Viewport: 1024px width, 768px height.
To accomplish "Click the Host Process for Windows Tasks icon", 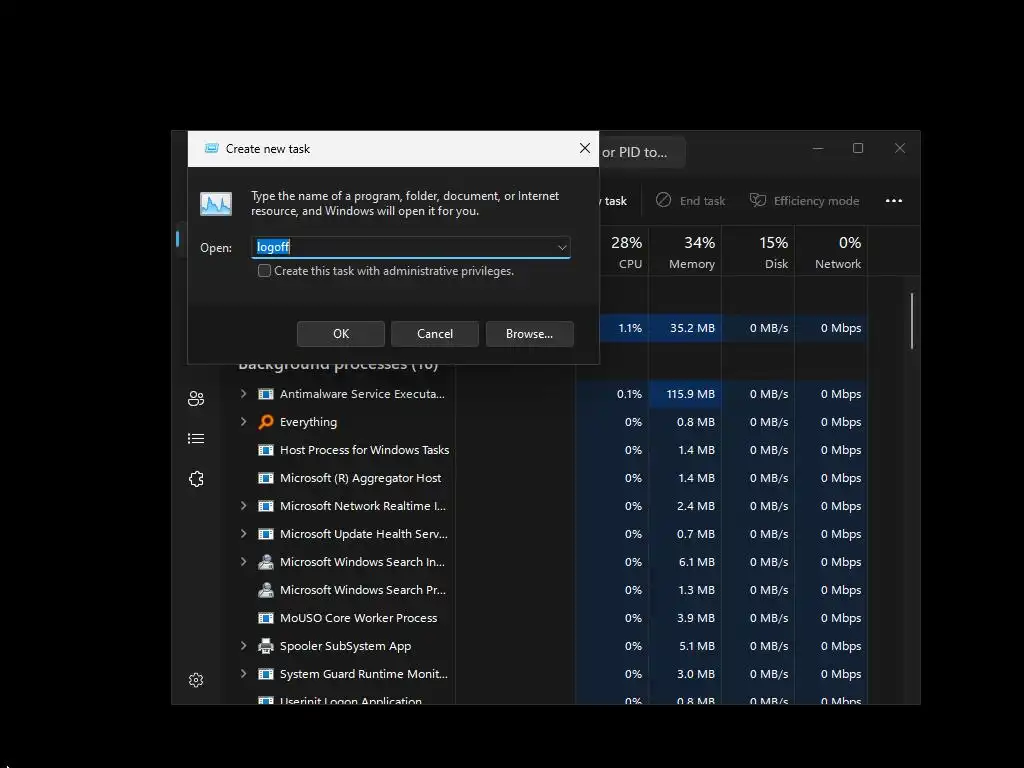I will [x=266, y=450].
